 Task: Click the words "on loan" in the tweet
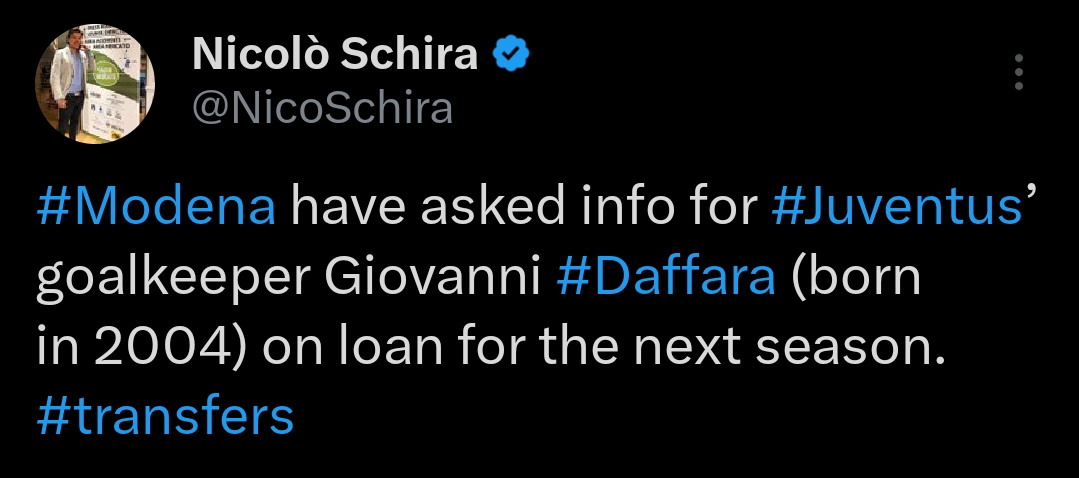[x=352, y=348]
